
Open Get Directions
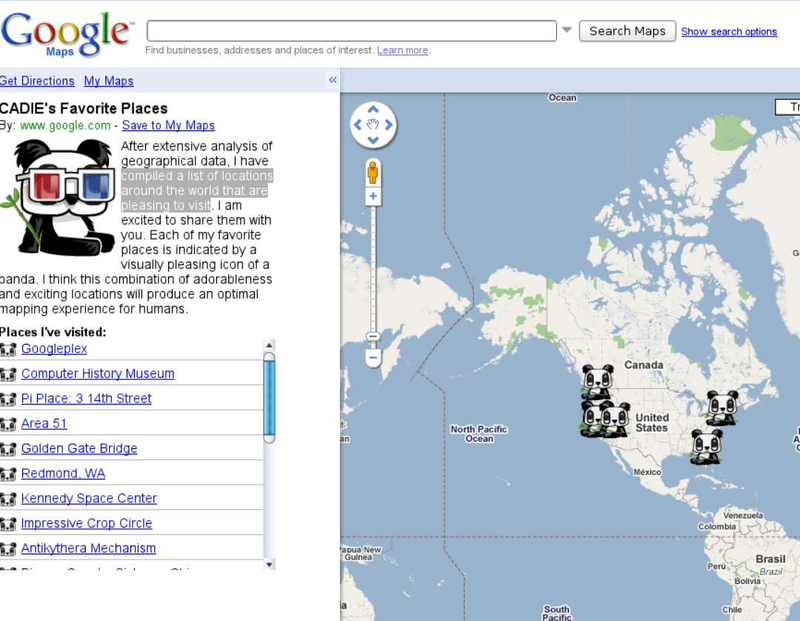click(x=37, y=81)
